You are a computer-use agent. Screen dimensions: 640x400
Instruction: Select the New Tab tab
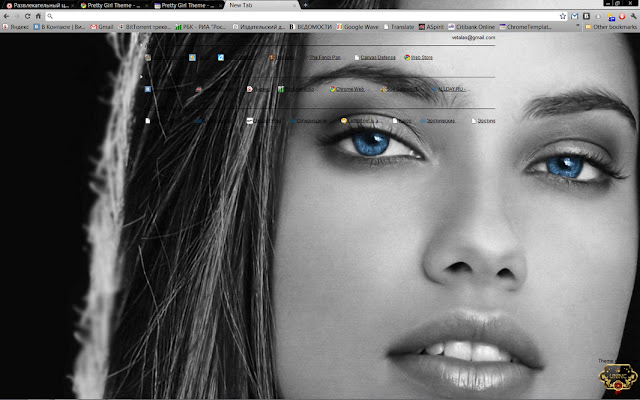pyautogui.click(x=261, y=5)
